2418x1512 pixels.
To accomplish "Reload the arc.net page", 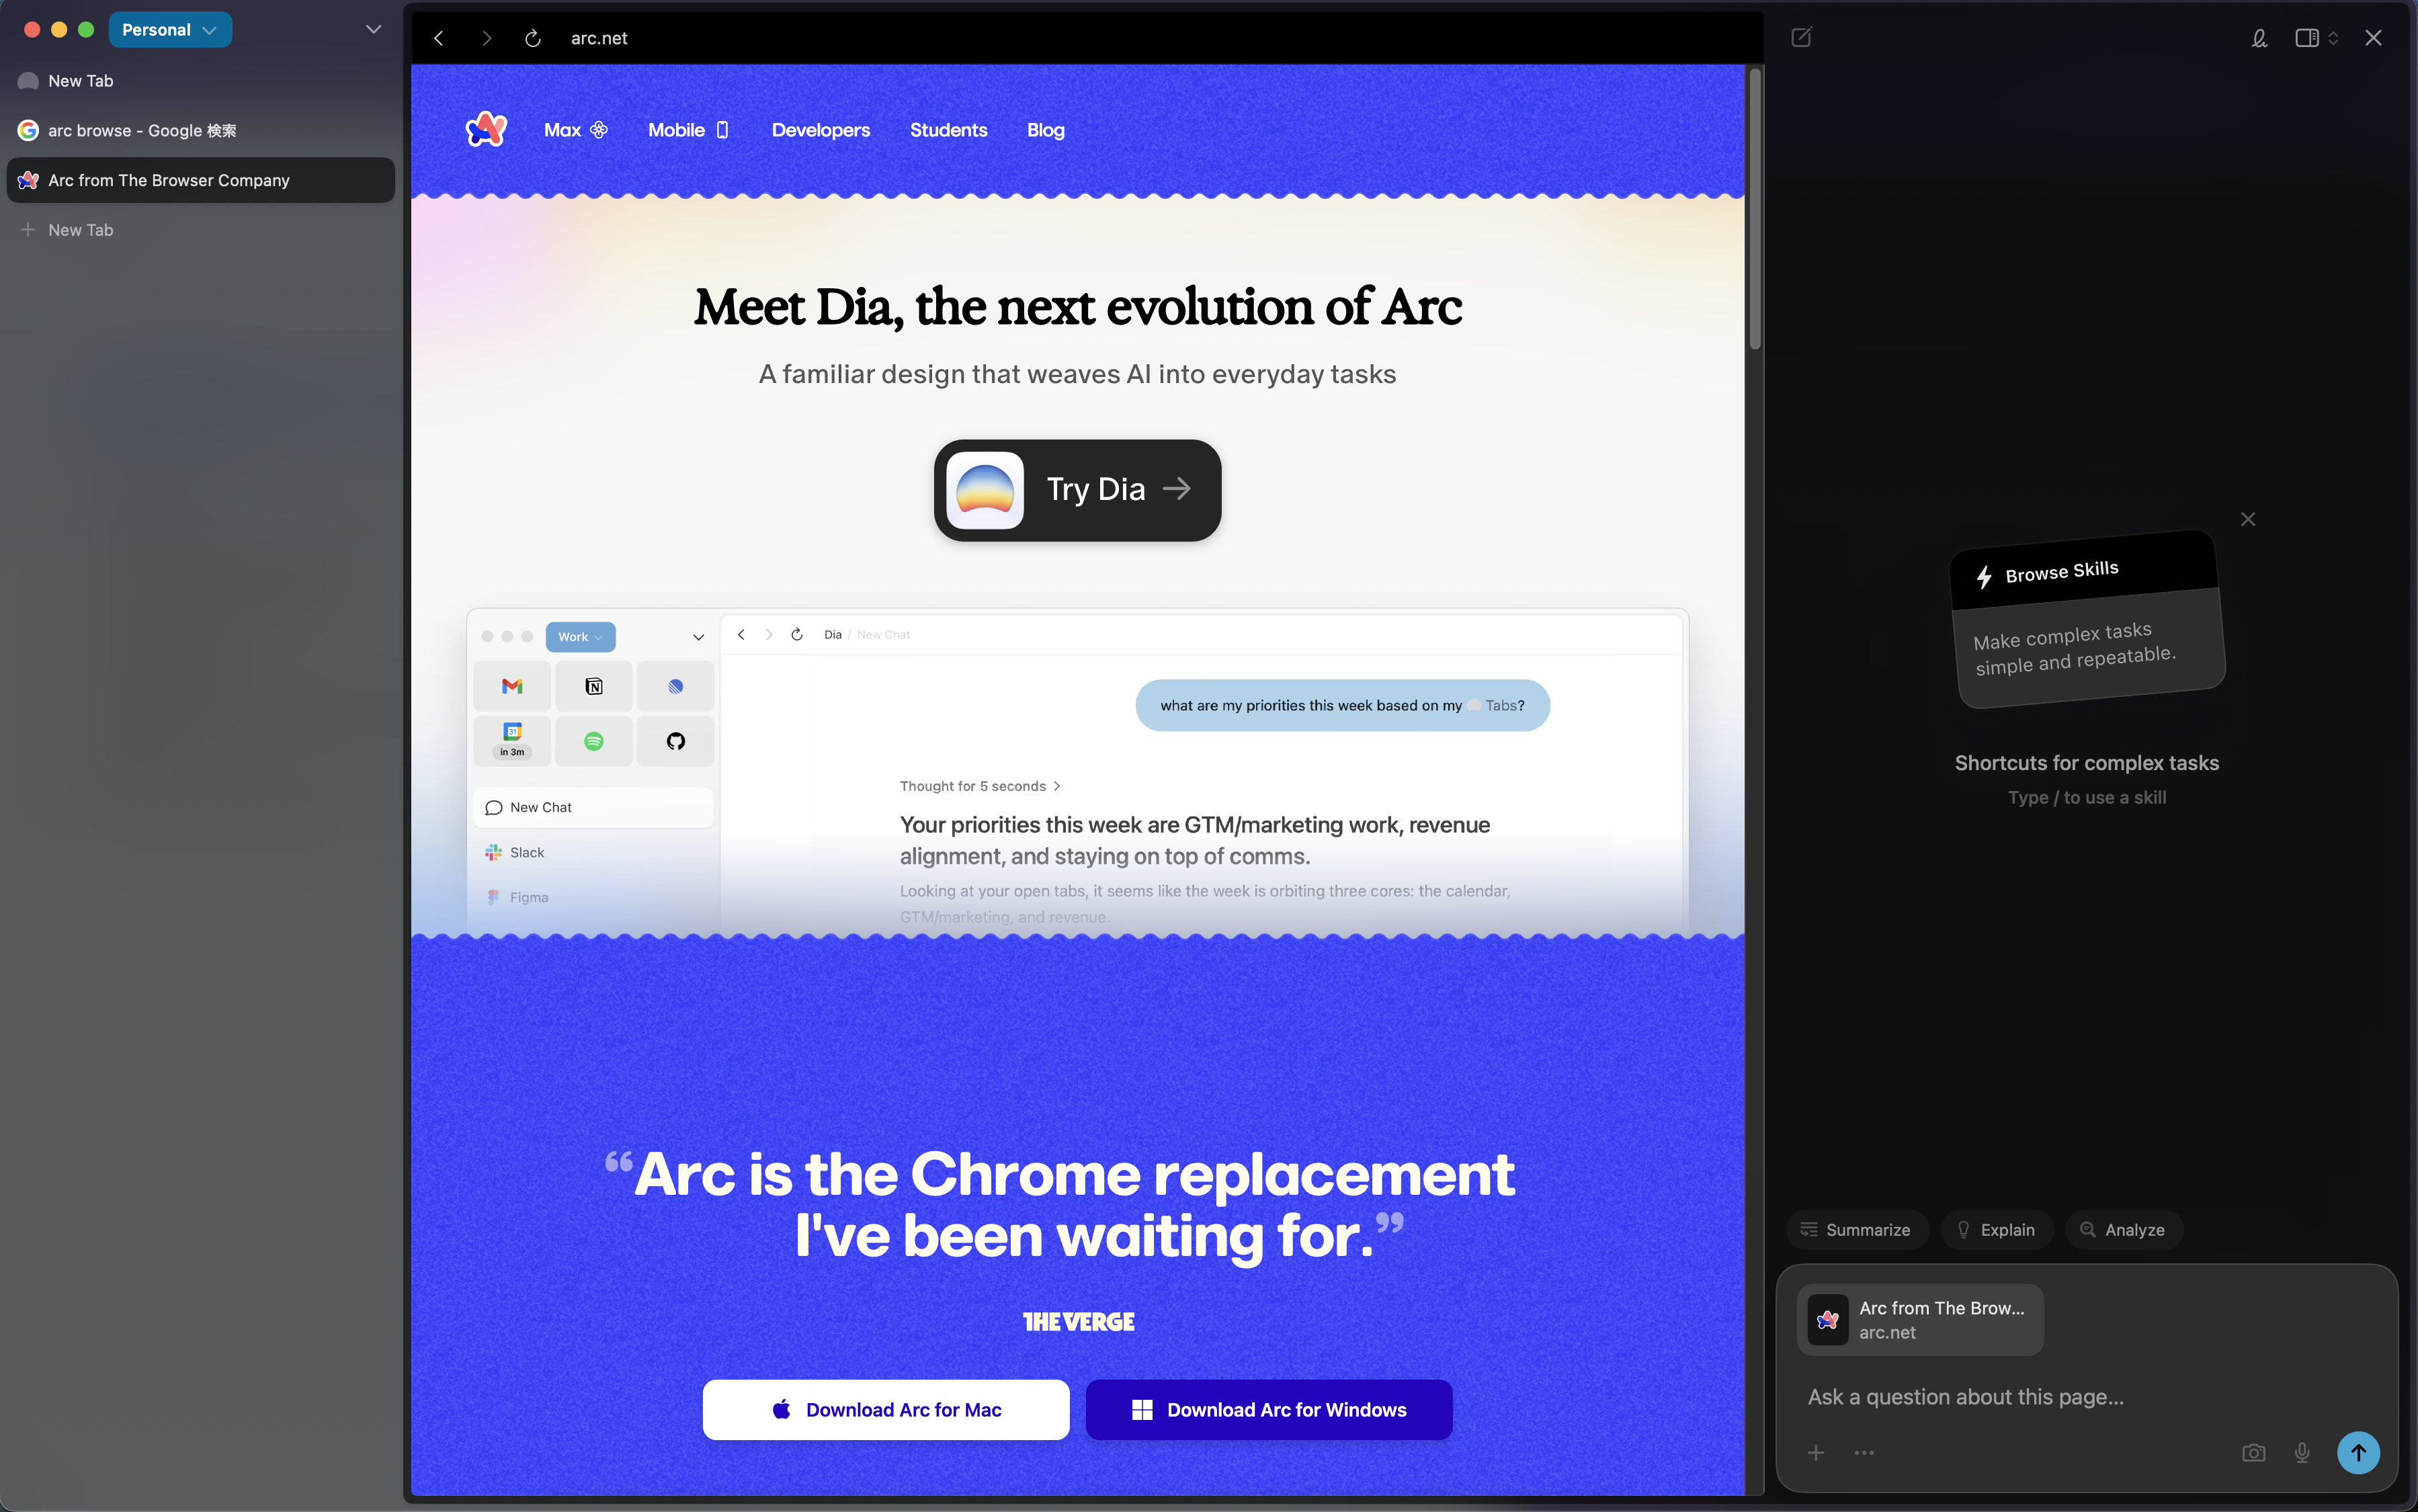I will (x=532, y=38).
